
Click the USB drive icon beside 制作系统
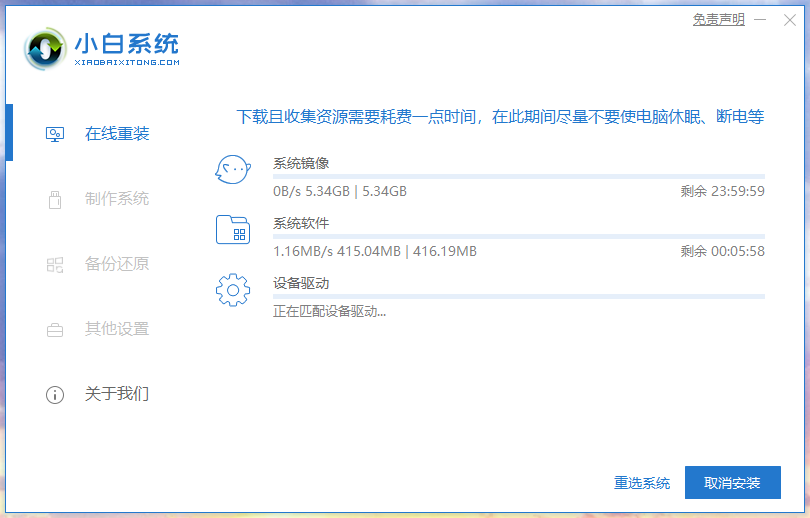point(55,199)
